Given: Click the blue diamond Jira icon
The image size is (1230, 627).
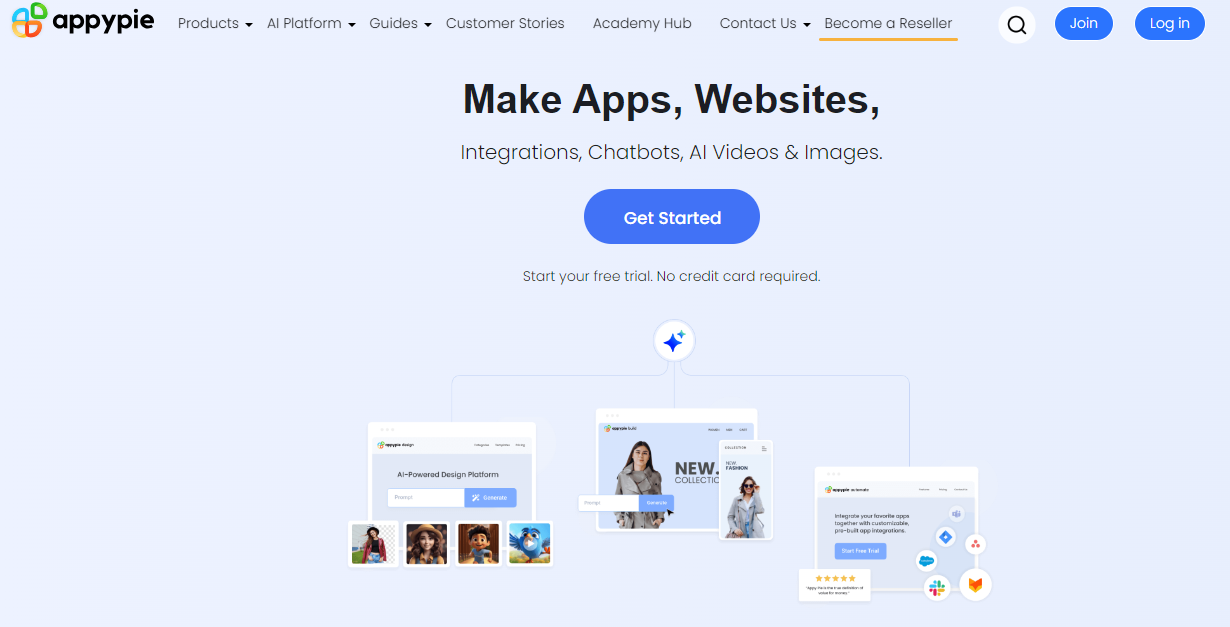Looking at the screenshot, I should 945,538.
